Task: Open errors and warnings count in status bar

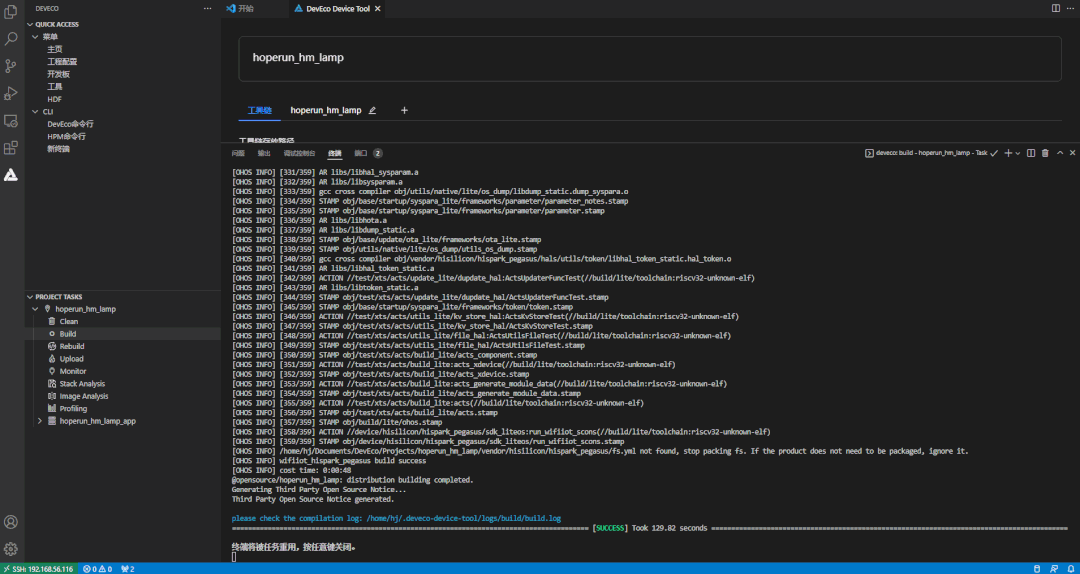Action: [x=97, y=568]
